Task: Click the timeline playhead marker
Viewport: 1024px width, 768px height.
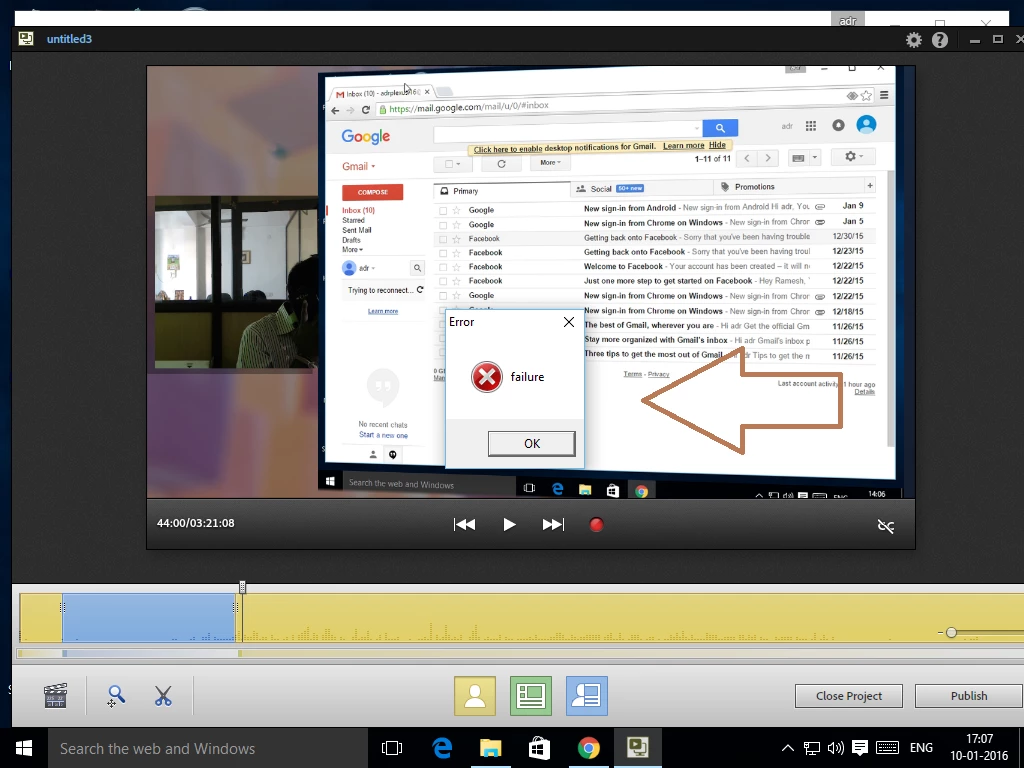Action: pos(242,586)
